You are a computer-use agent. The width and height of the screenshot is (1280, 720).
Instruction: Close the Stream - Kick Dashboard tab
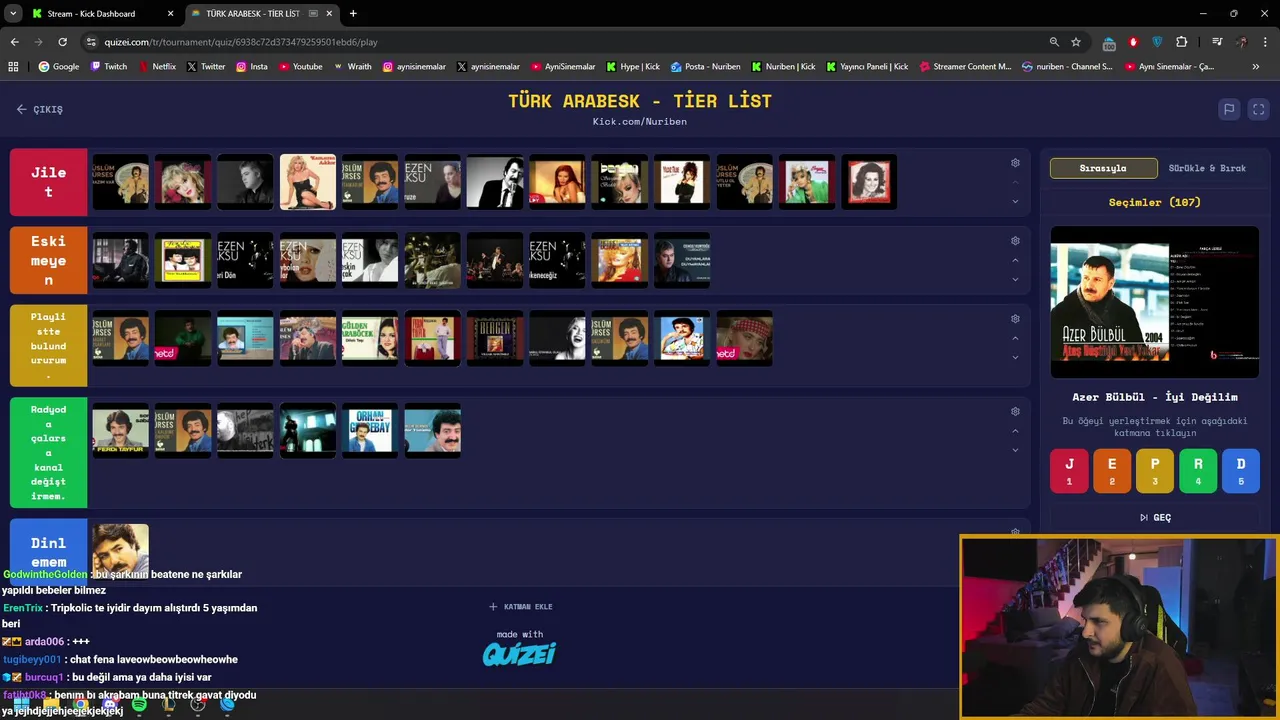[x=170, y=14]
